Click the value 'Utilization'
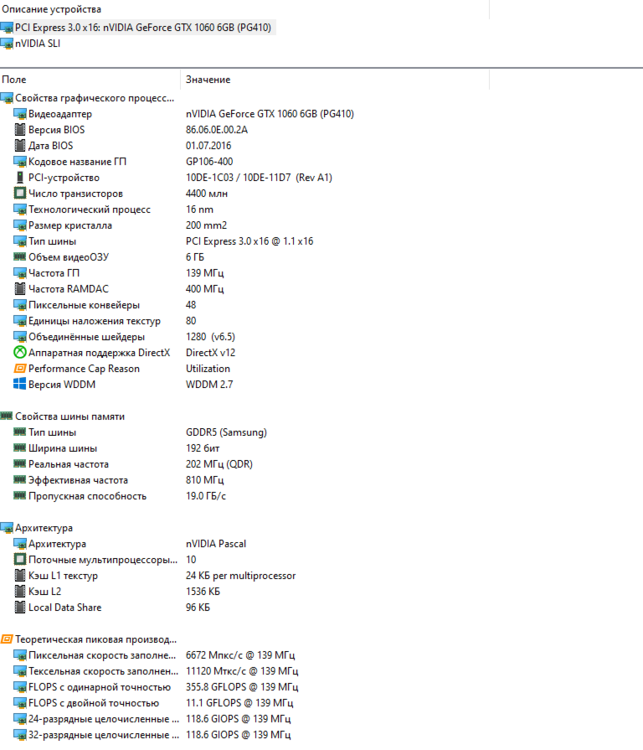Screen dimensions: 643x750 pos(208,369)
